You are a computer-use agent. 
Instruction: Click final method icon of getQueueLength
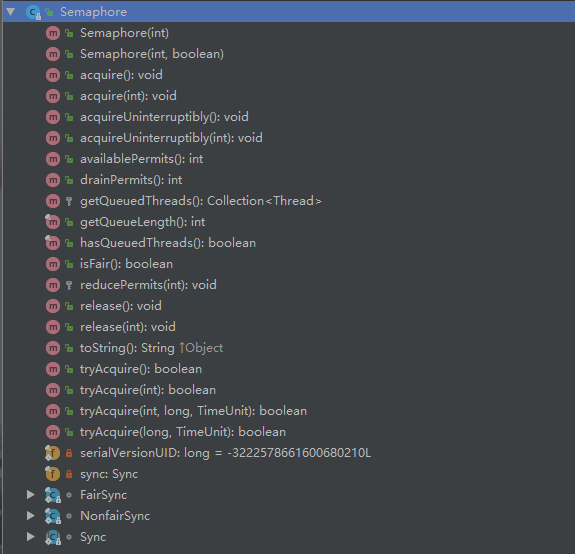(x=52, y=222)
